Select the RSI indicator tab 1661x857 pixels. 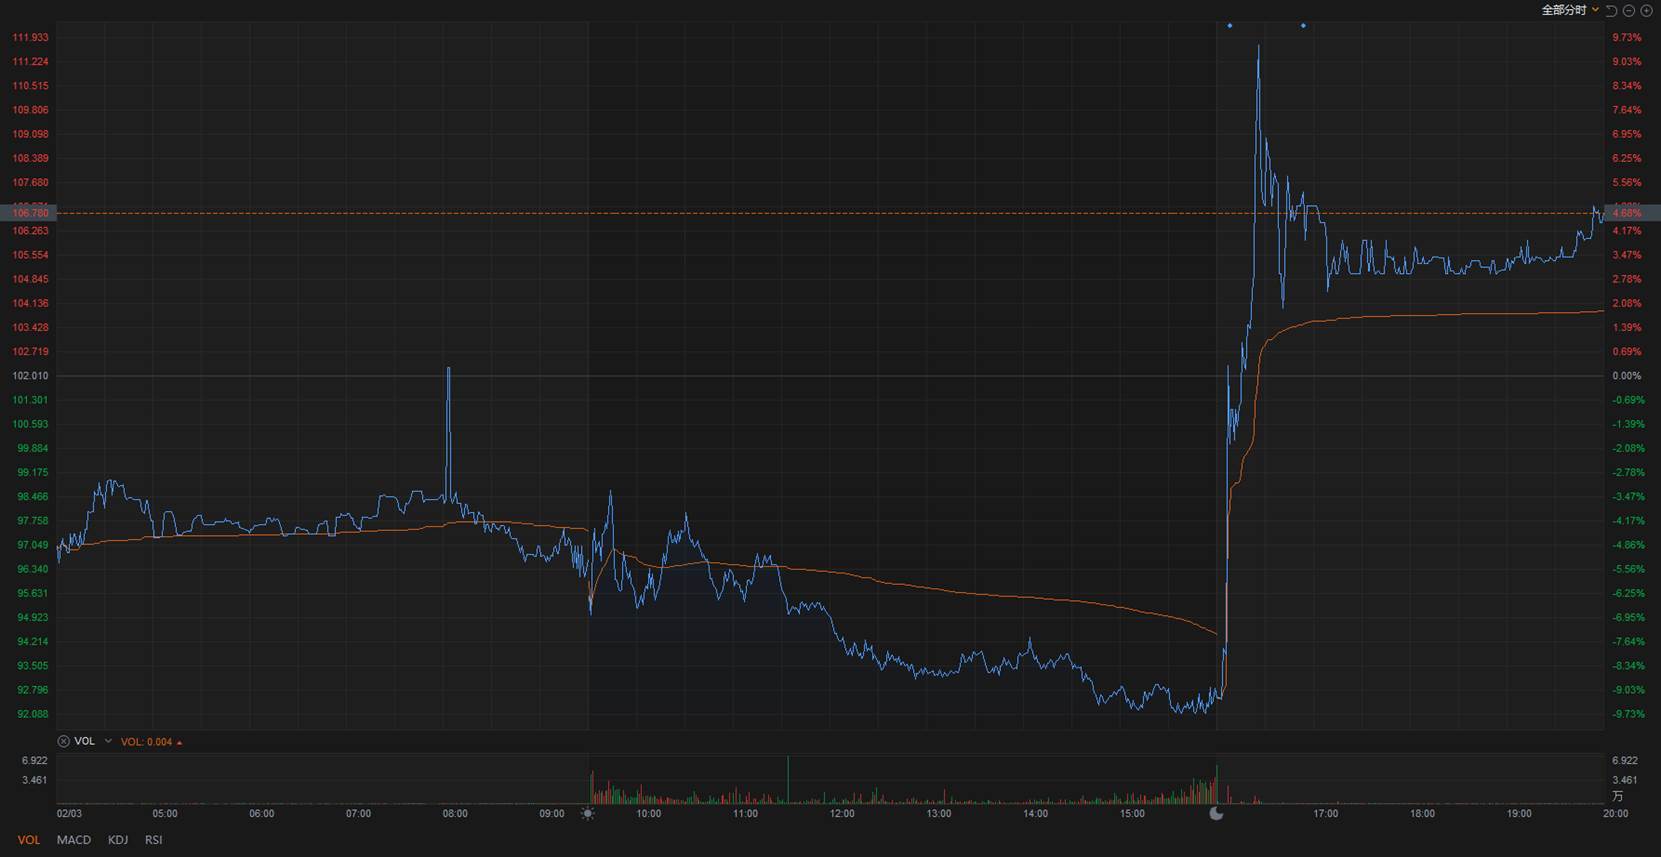[x=153, y=840]
